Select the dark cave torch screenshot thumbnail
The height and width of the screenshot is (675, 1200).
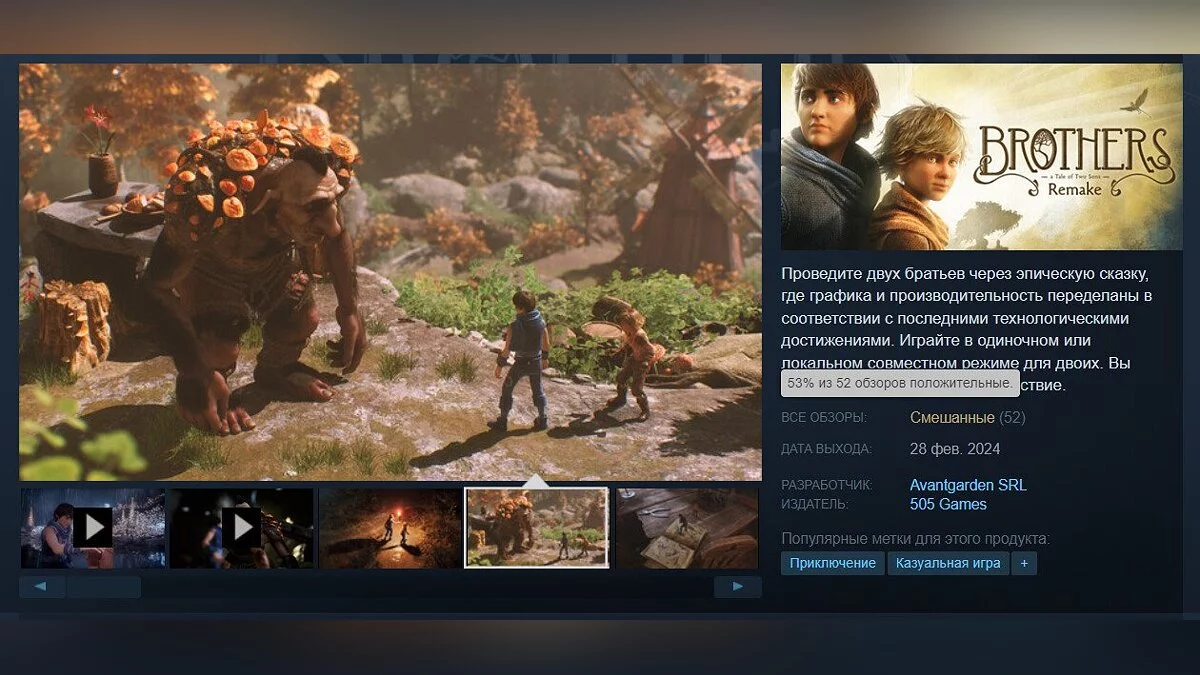[x=390, y=528]
